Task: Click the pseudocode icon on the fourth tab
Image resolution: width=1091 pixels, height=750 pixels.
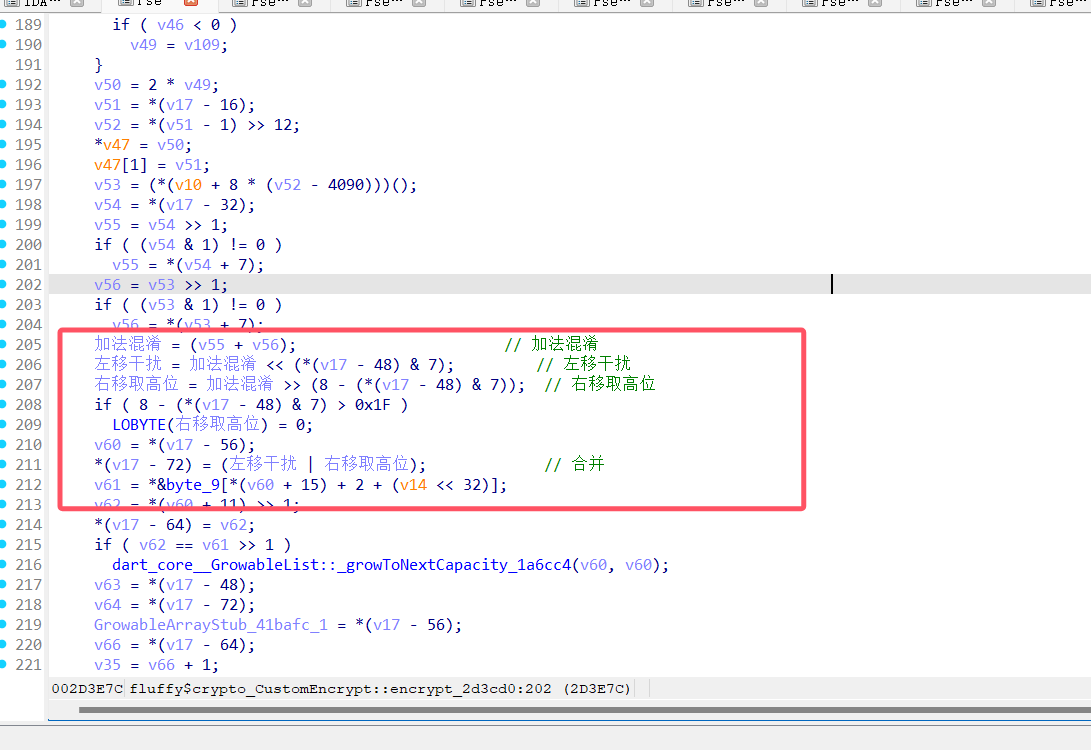Action: (353, 5)
